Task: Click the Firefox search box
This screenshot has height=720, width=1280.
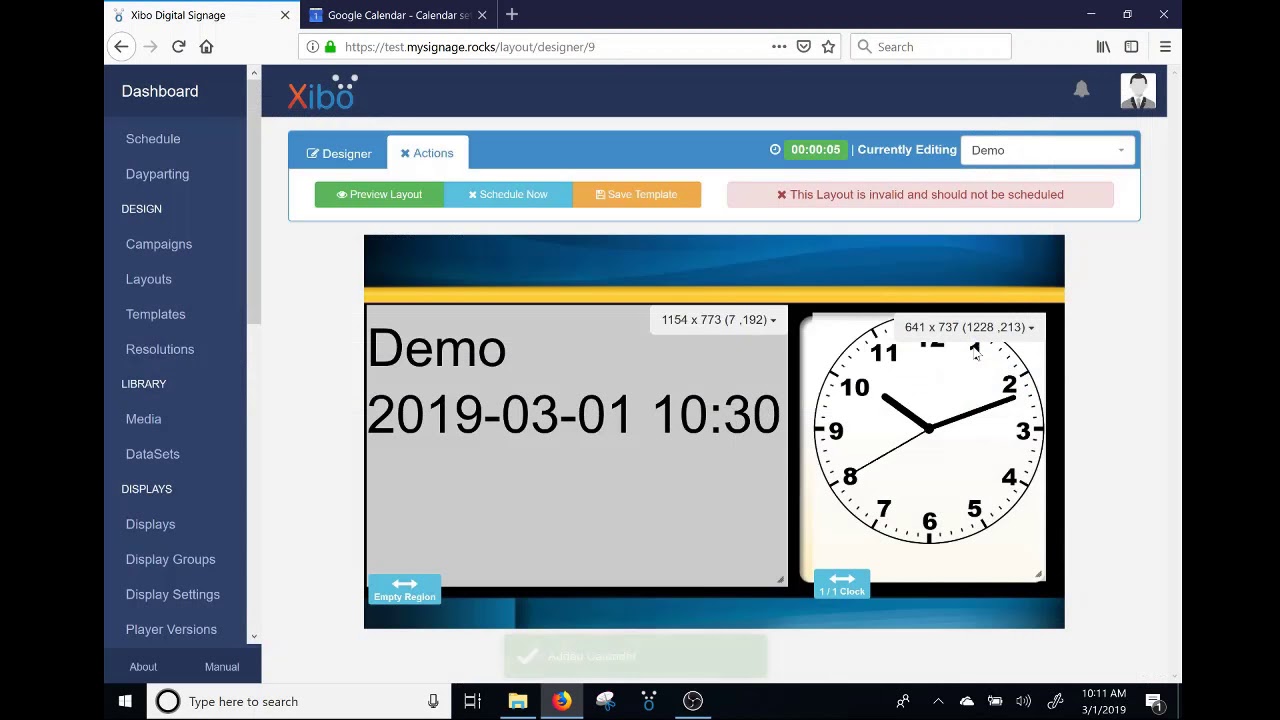Action: coord(931,46)
